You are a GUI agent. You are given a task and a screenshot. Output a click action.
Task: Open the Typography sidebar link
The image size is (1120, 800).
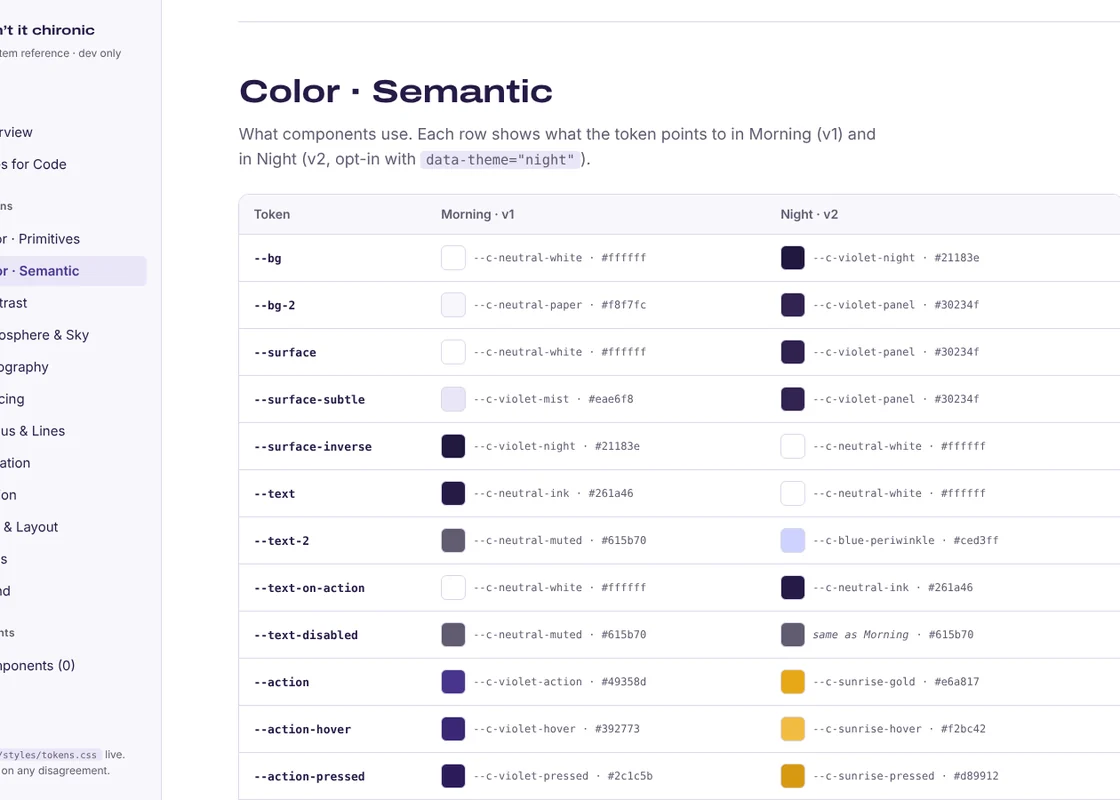(24, 367)
